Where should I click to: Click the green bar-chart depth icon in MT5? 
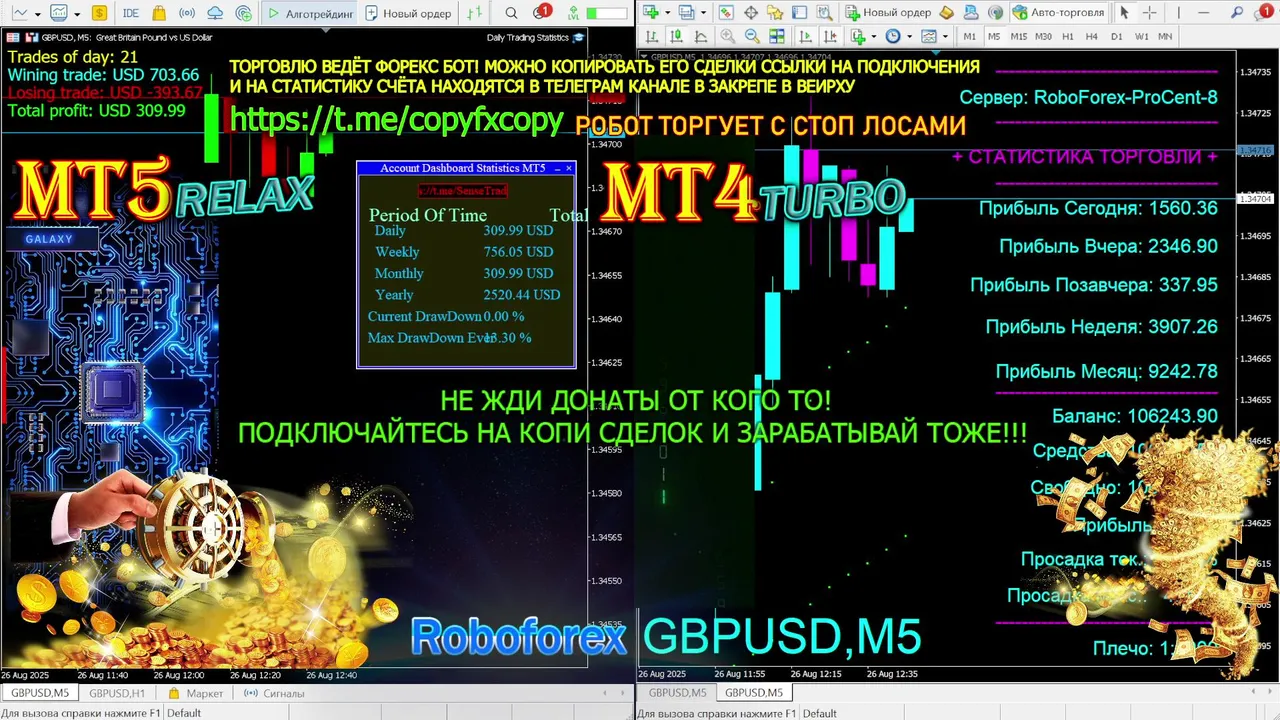tap(474, 13)
